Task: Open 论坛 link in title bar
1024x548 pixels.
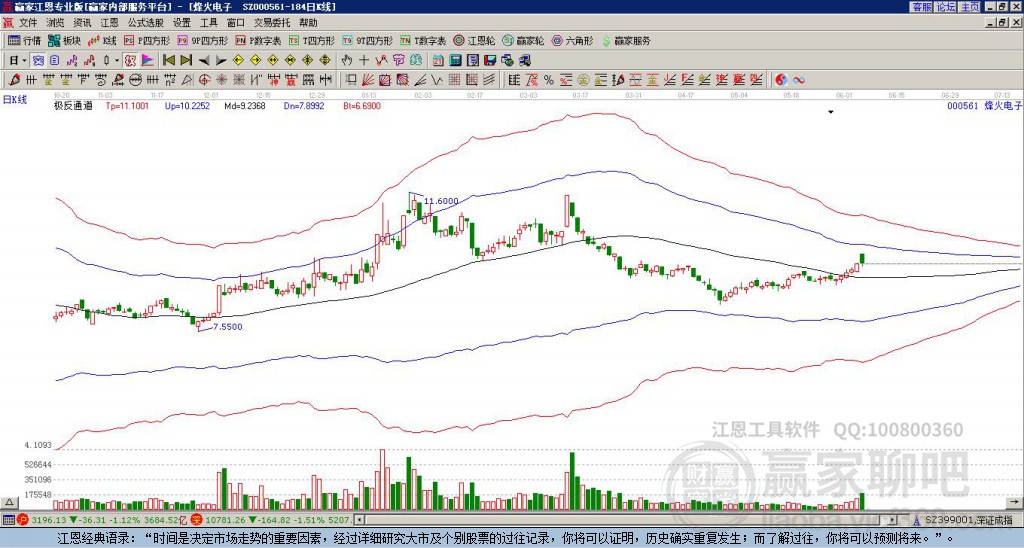Action: (946, 6)
